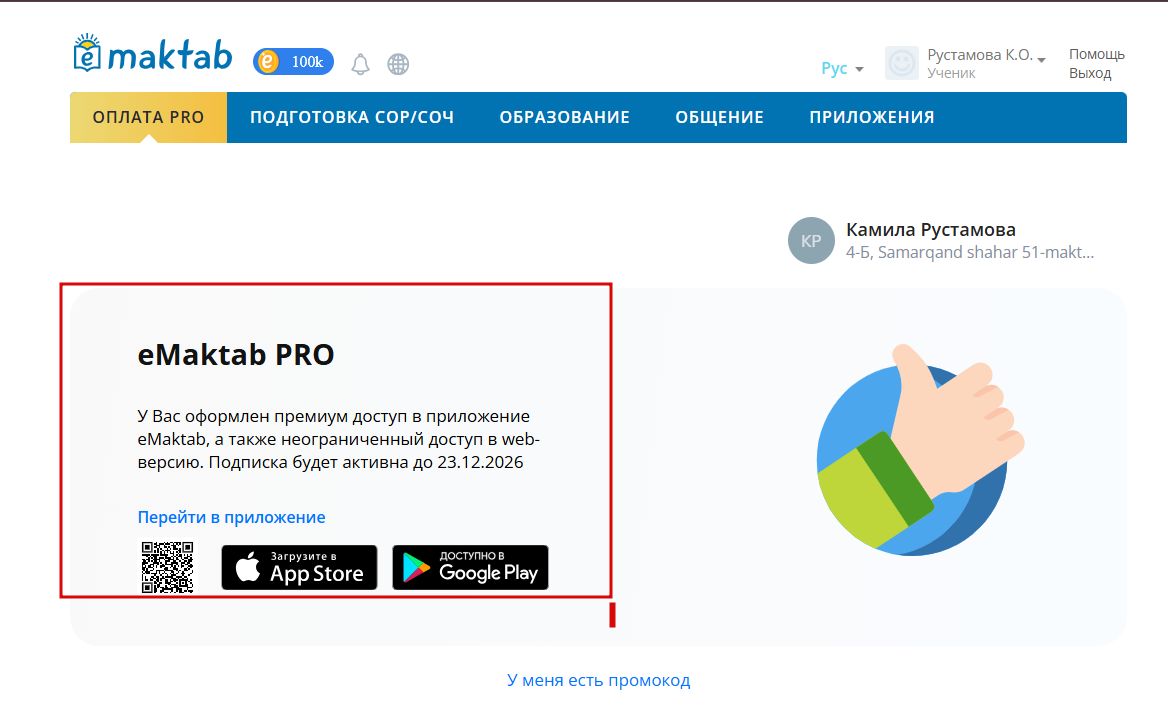
Task: Open the ОБЩЕНИЕ menu
Action: pyautogui.click(x=720, y=117)
